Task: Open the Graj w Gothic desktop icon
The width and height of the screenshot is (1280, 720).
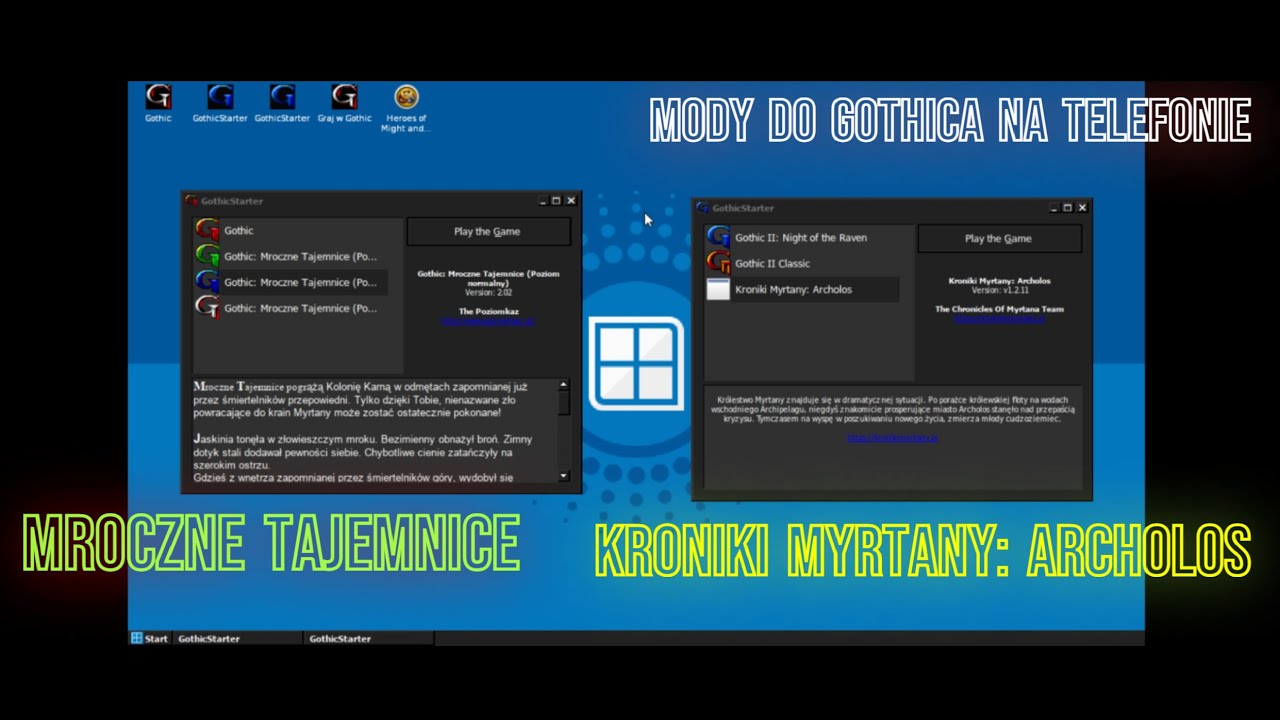Action: (x=344, y=104)
